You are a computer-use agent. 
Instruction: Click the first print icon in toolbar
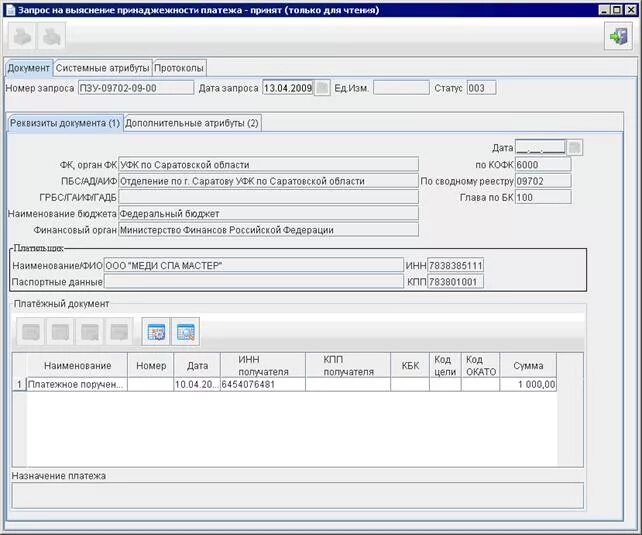[x=22, y=37]
